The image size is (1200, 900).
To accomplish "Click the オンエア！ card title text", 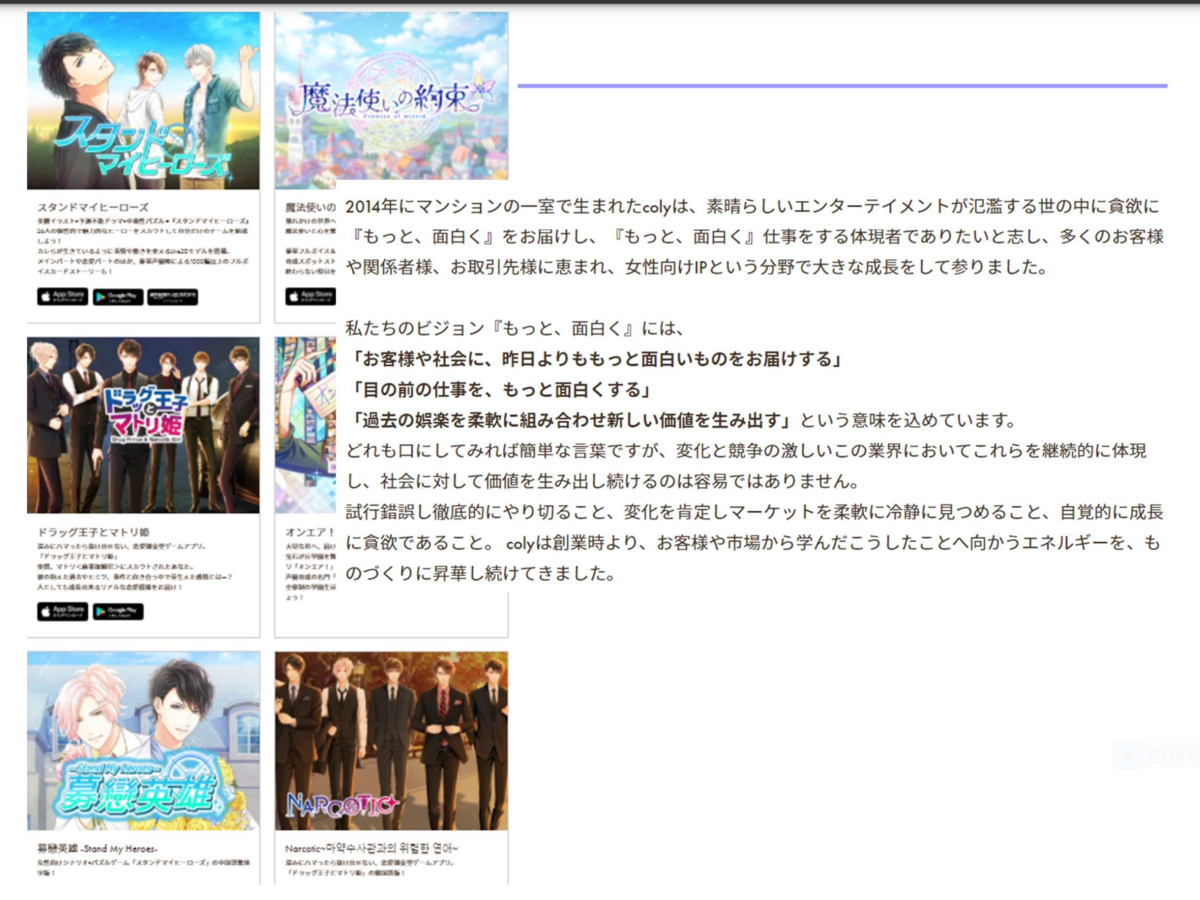I will pyautogui.click(x=309, y=531).
